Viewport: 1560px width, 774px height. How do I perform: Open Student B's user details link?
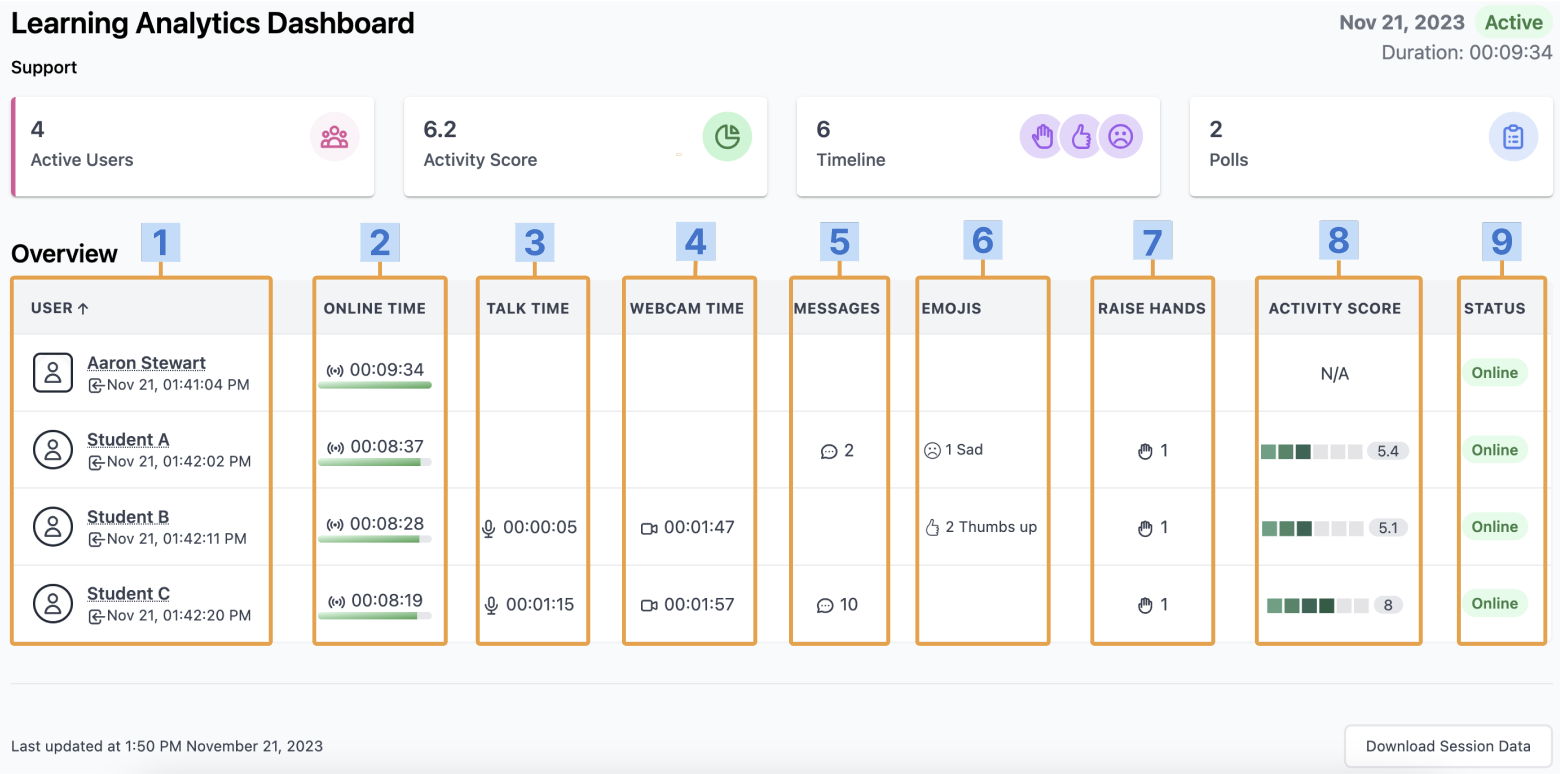point(128,517)
